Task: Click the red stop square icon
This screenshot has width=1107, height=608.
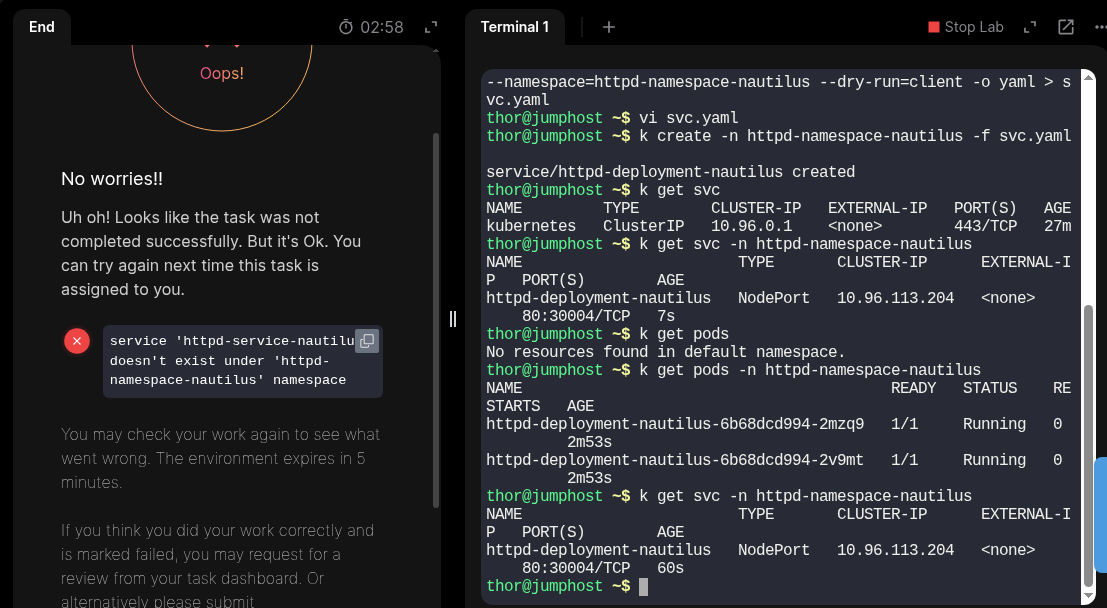Action: [x=934, y=27]
